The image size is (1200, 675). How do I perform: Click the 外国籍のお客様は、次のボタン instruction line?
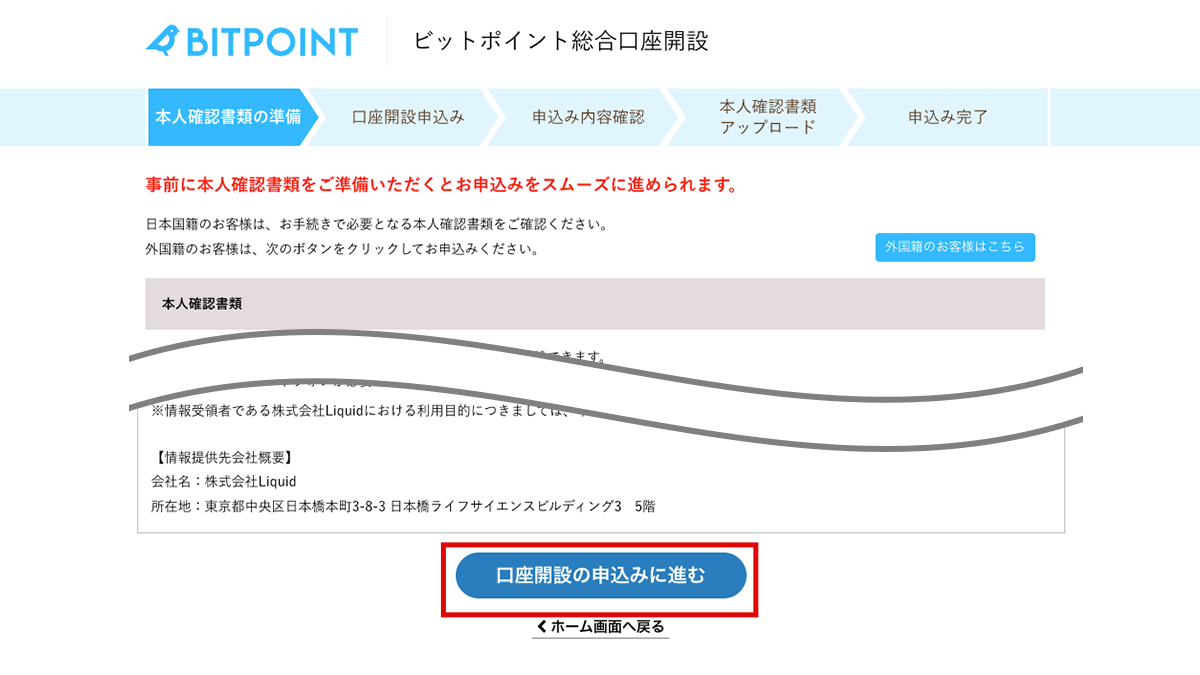click(343, 249)
